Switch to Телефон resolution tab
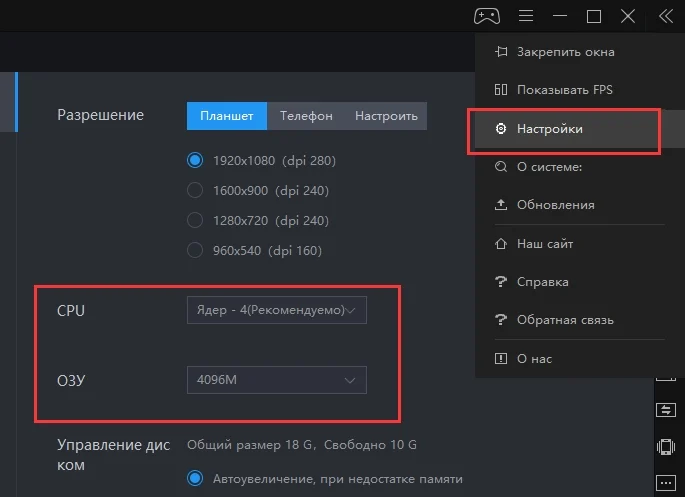This screenshot has width=685, height=497. point(306,116)
